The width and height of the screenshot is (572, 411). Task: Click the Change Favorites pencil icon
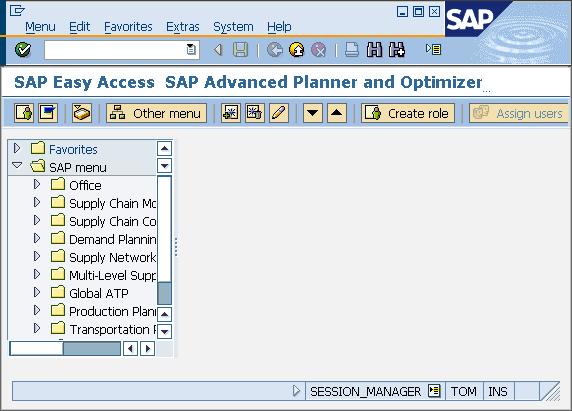click(279, 113)
